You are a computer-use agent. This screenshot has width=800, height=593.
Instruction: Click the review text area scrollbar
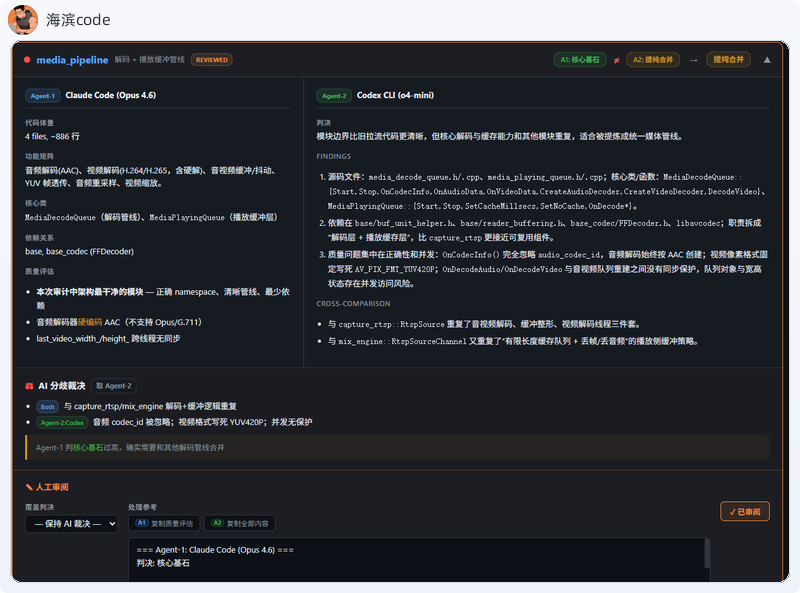tap(707, 553)
